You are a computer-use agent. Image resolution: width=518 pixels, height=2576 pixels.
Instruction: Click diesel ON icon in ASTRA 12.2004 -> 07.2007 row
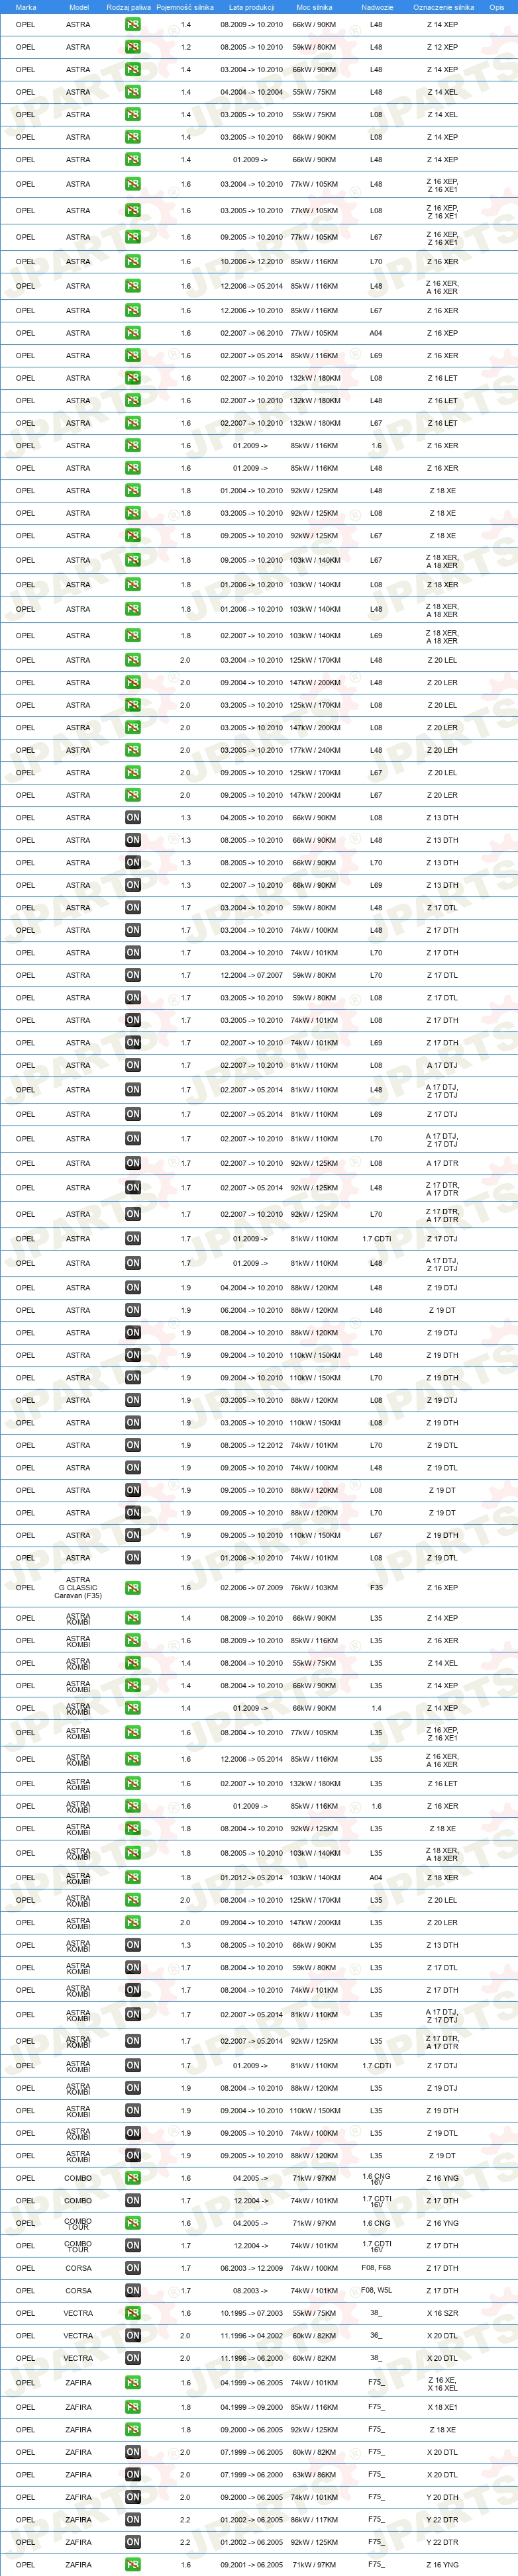[132, 975]
